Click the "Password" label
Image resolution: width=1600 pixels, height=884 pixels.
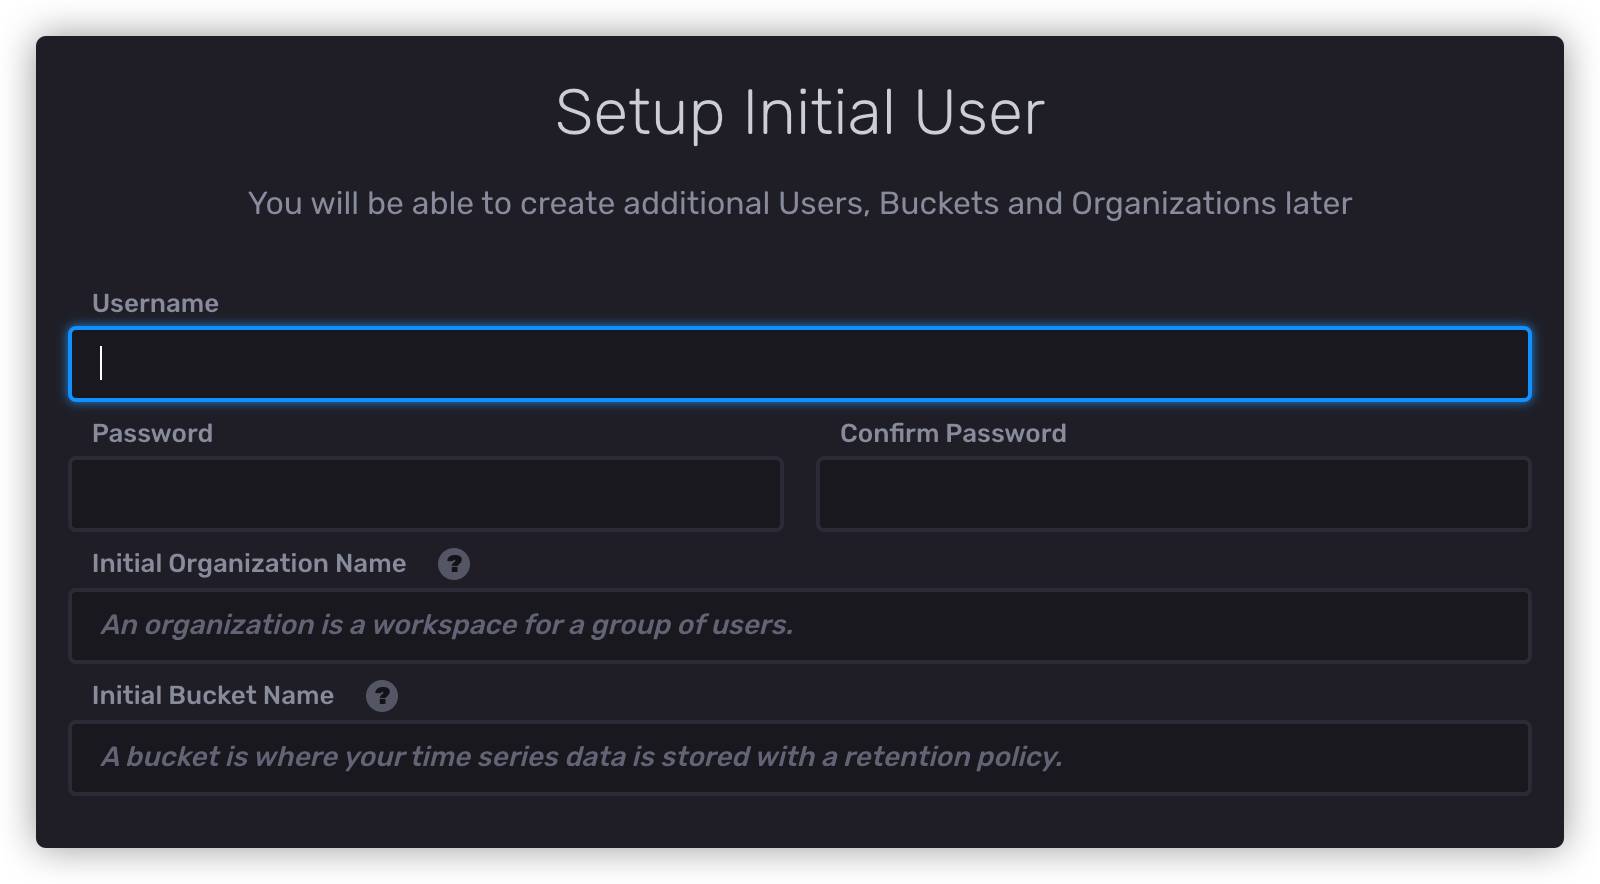152,433
